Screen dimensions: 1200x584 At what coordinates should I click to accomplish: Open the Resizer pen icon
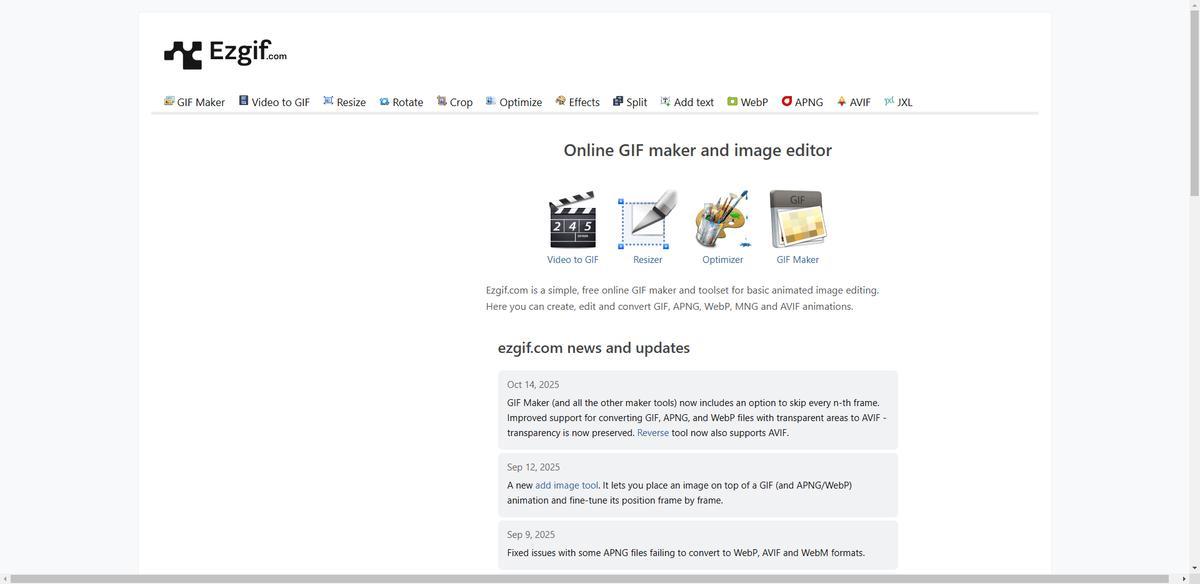coord(647,219)
